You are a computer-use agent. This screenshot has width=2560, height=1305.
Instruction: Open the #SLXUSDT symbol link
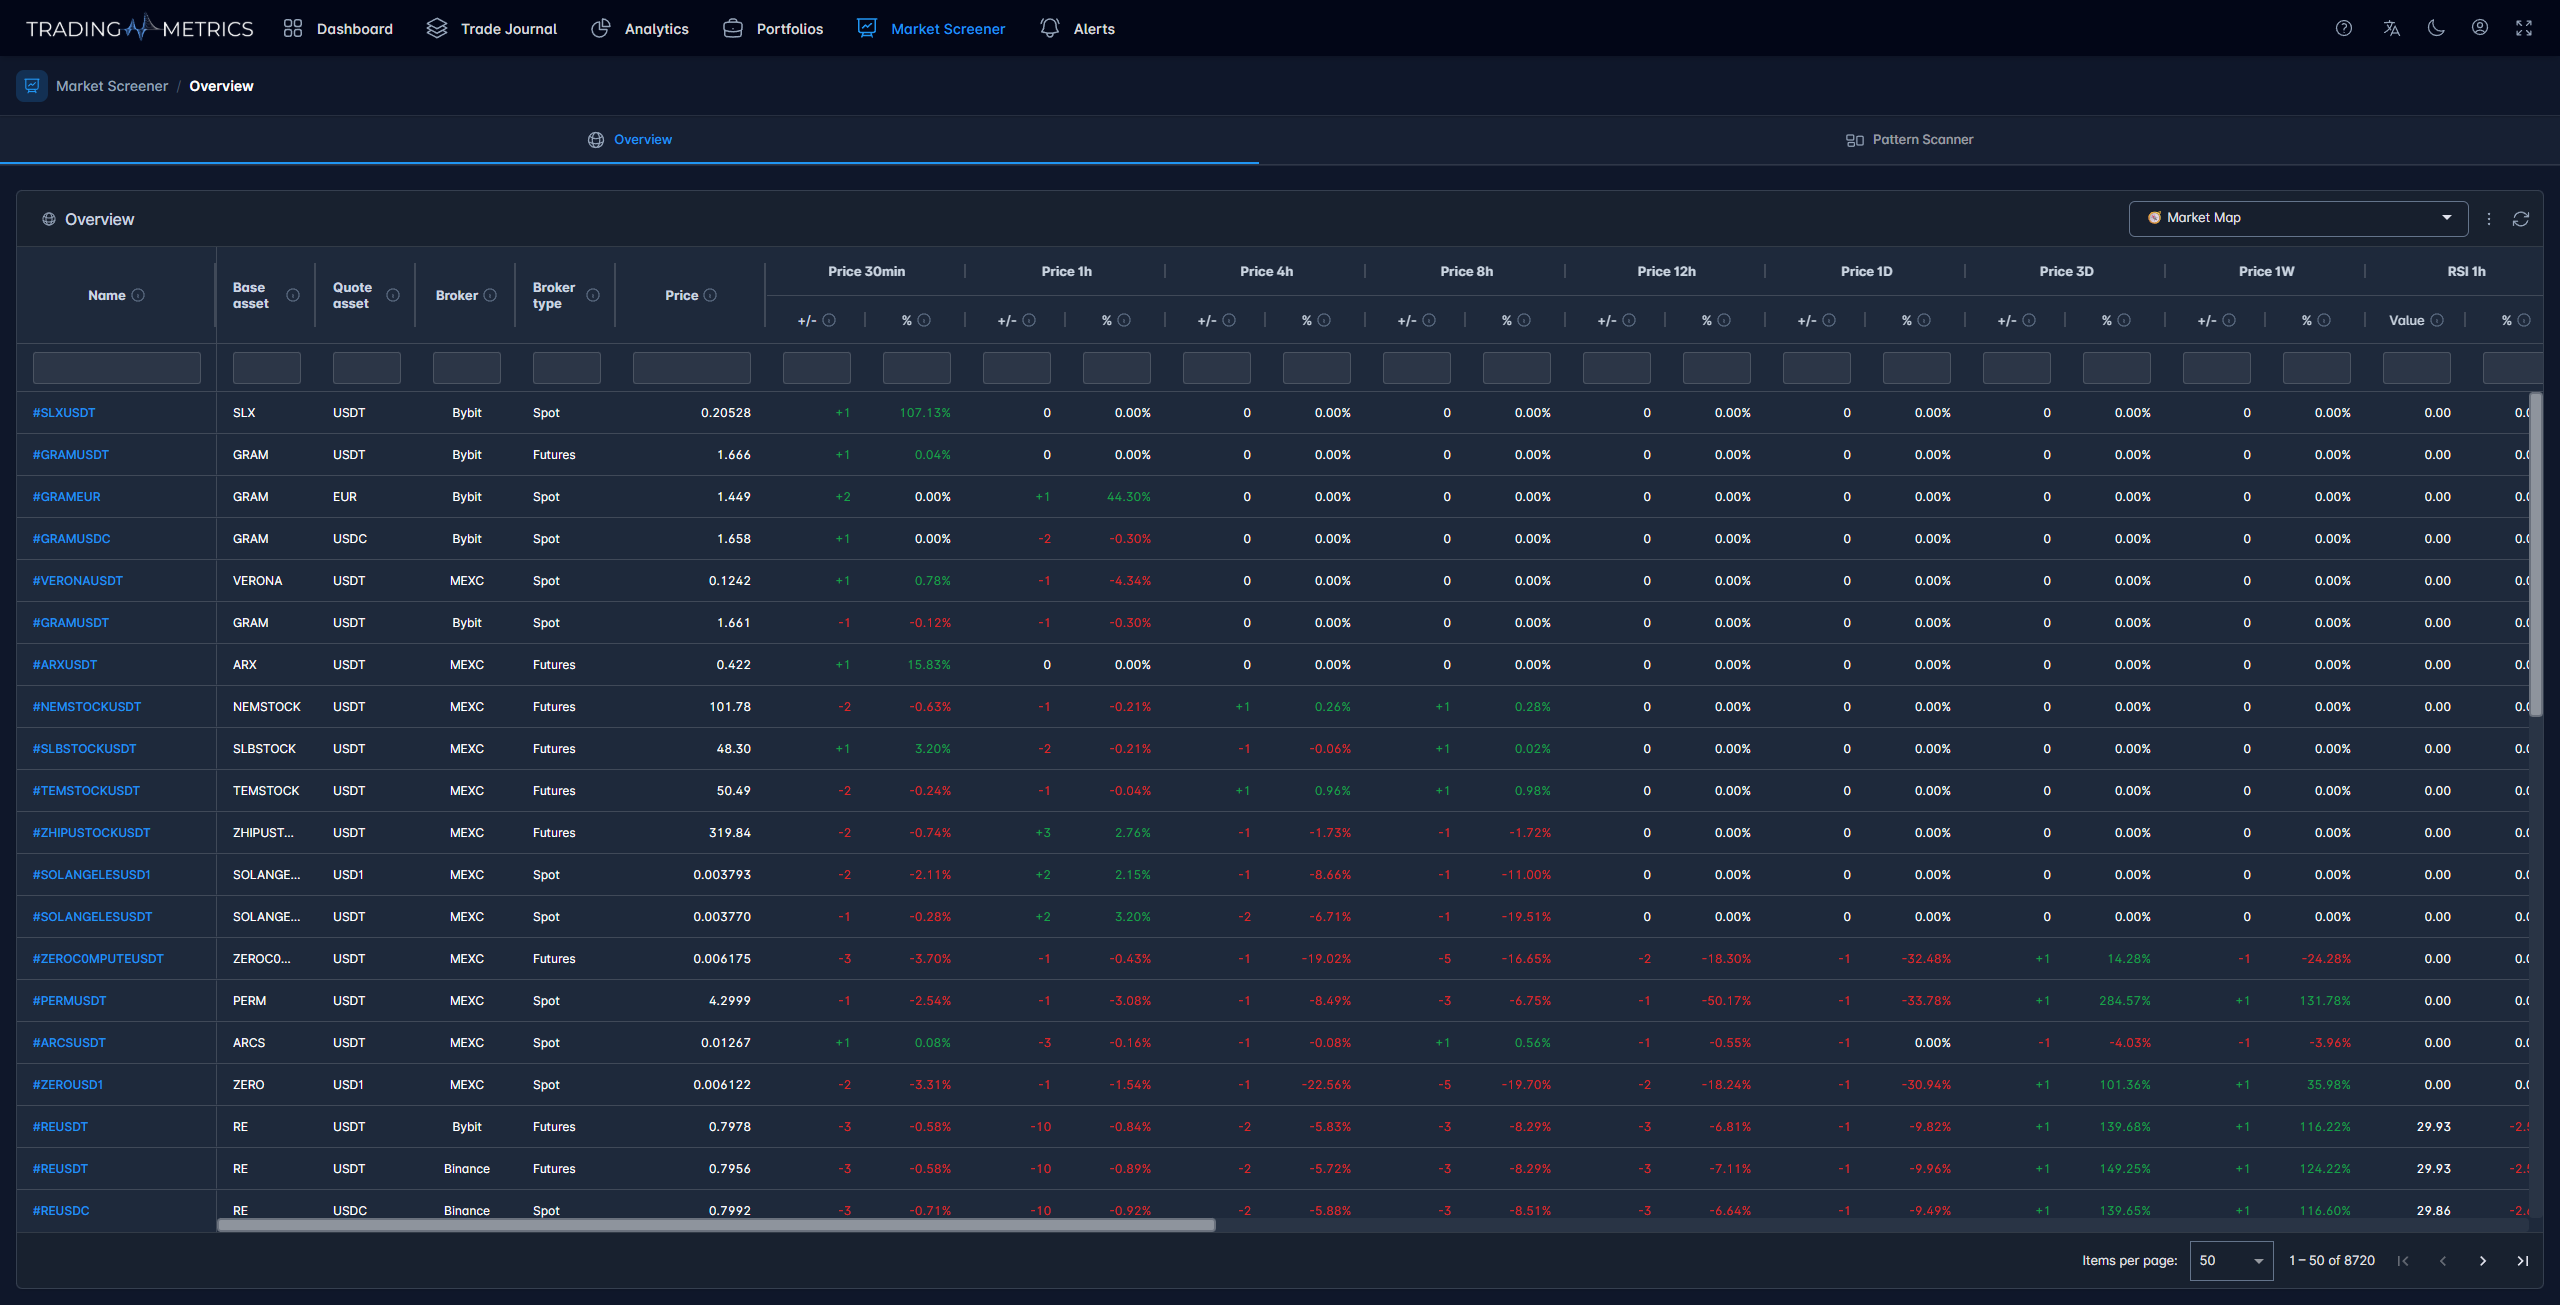coord(64,413)
